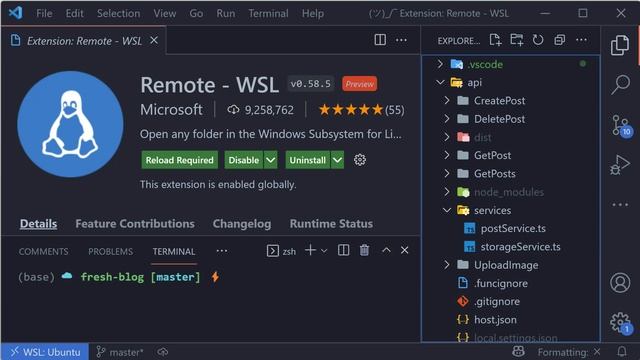Switch to the Feature Contributions tab

[135, 224]
